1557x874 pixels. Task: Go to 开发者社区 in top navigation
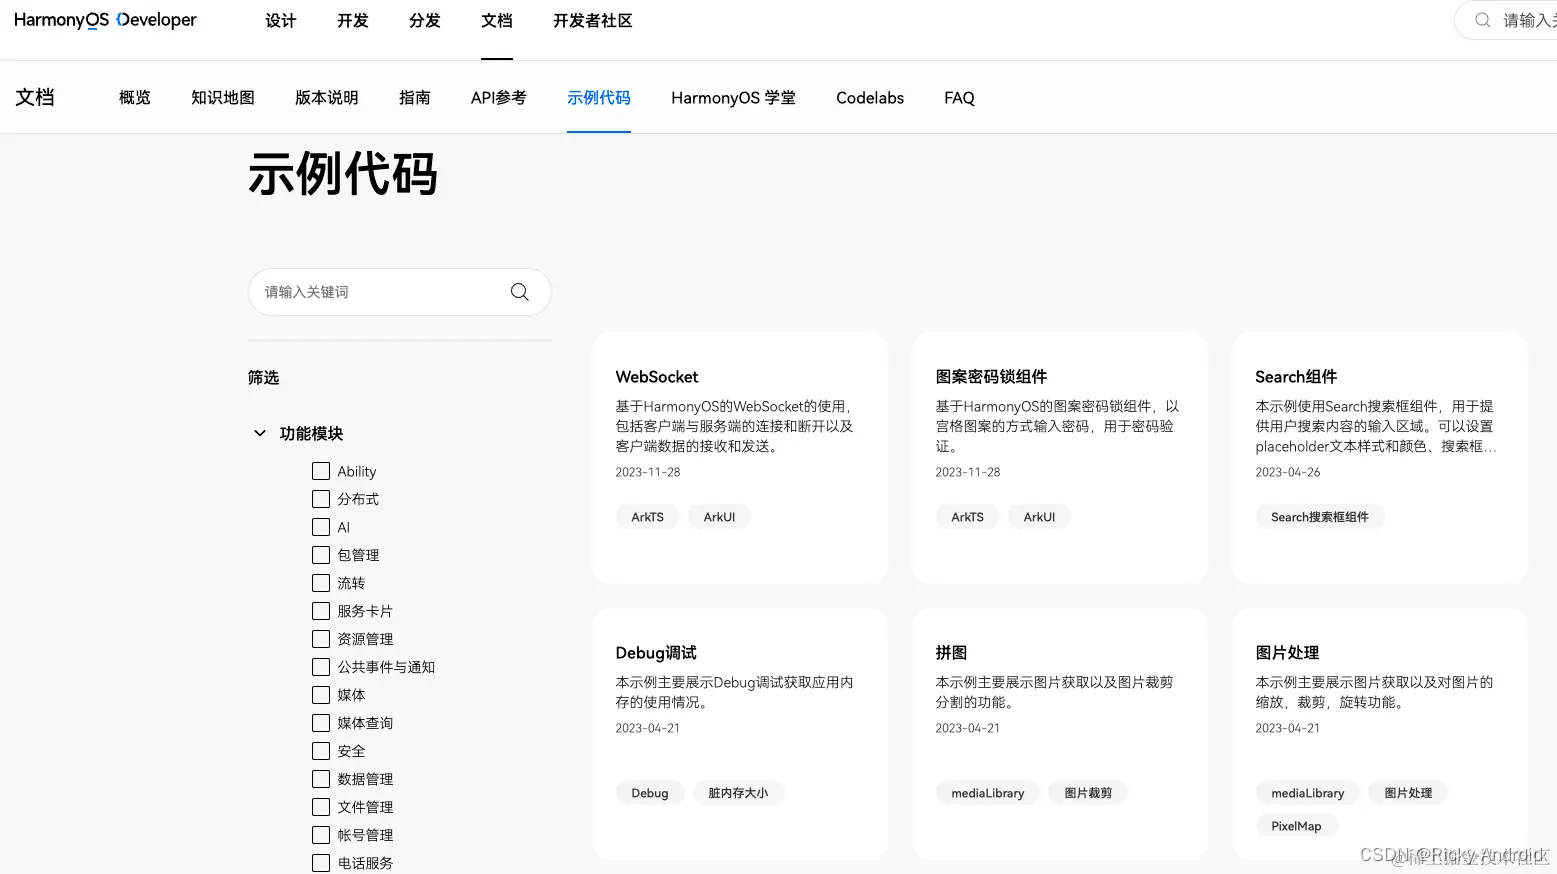[593, 21]
